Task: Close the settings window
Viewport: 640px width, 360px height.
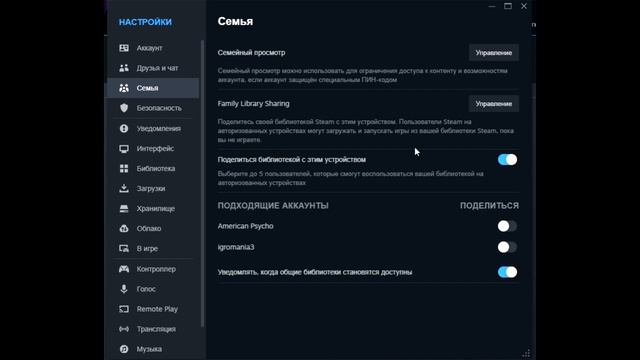Action: click(524, 6)
